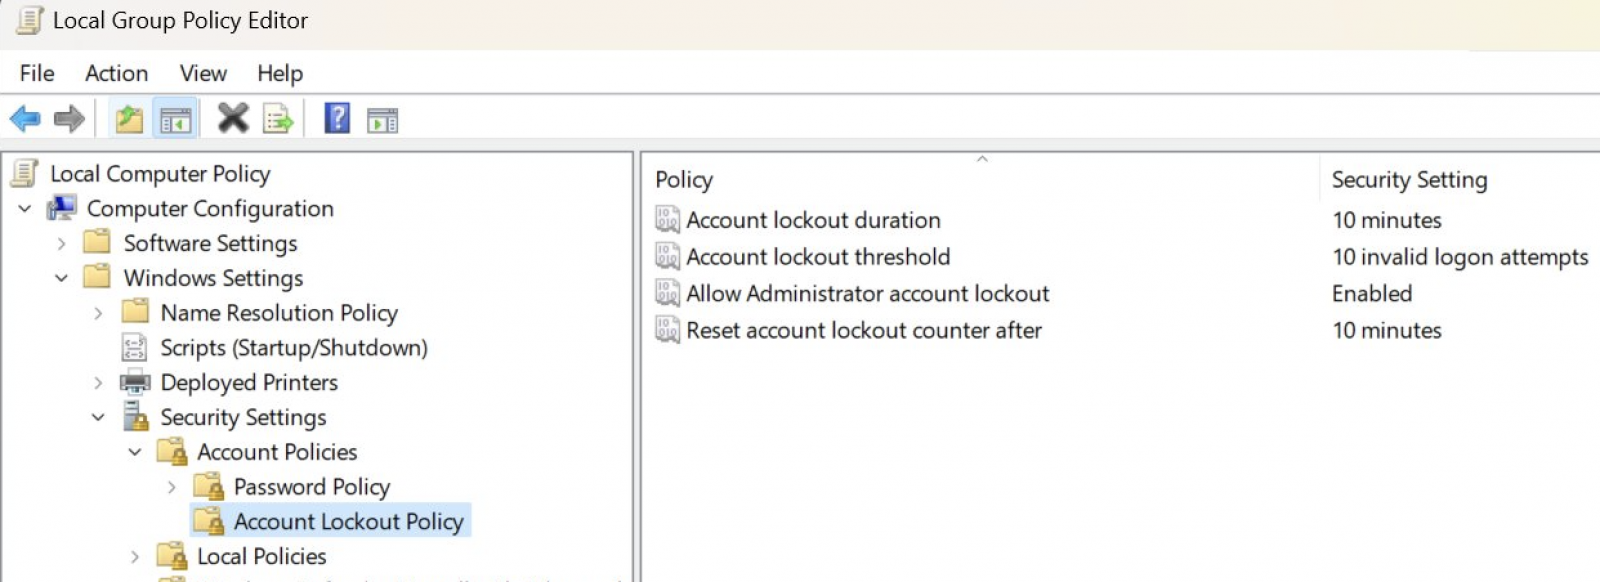Open the View menu
Screen dimensions: 1600x582
203,73
